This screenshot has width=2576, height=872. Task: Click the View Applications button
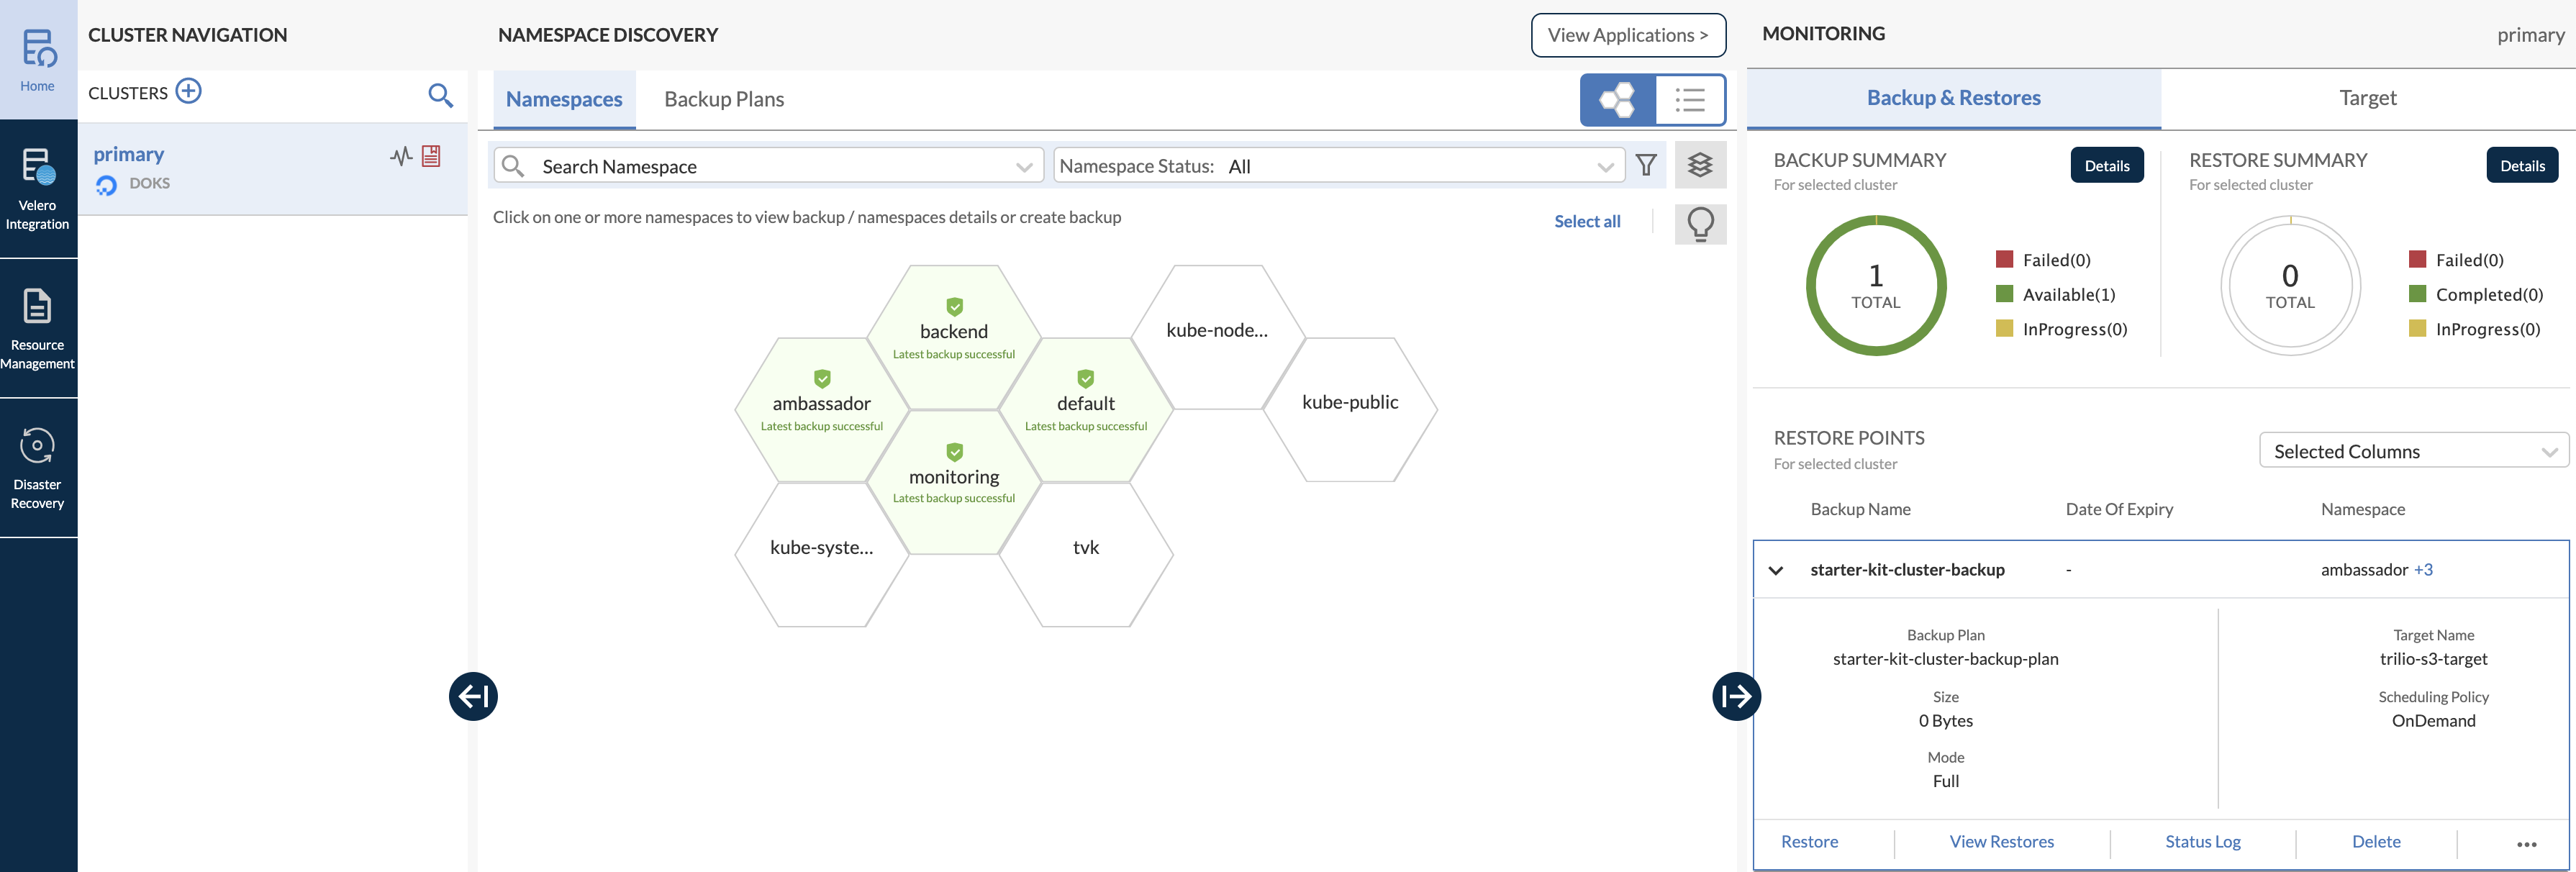[1628, 35]
